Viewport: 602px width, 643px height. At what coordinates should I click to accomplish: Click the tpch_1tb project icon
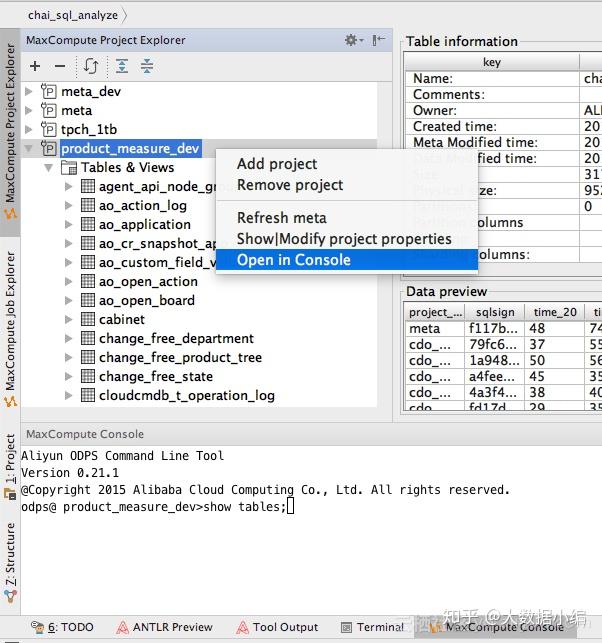tap(48, 130)
